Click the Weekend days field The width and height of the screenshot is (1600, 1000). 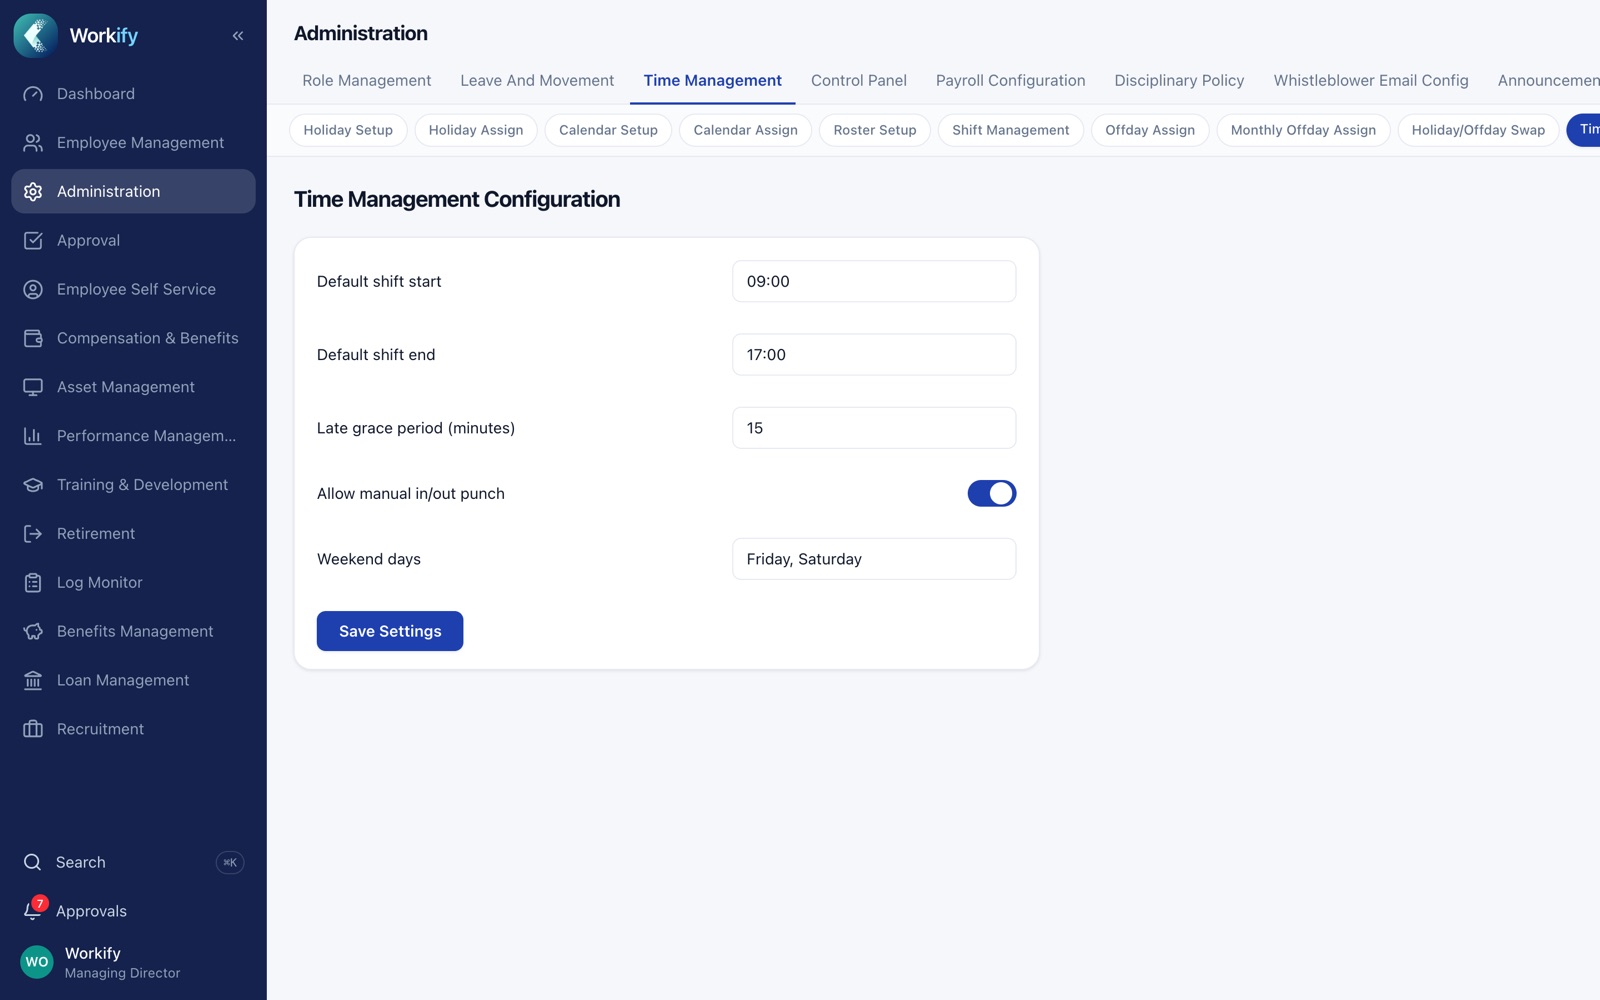point(874,559)
